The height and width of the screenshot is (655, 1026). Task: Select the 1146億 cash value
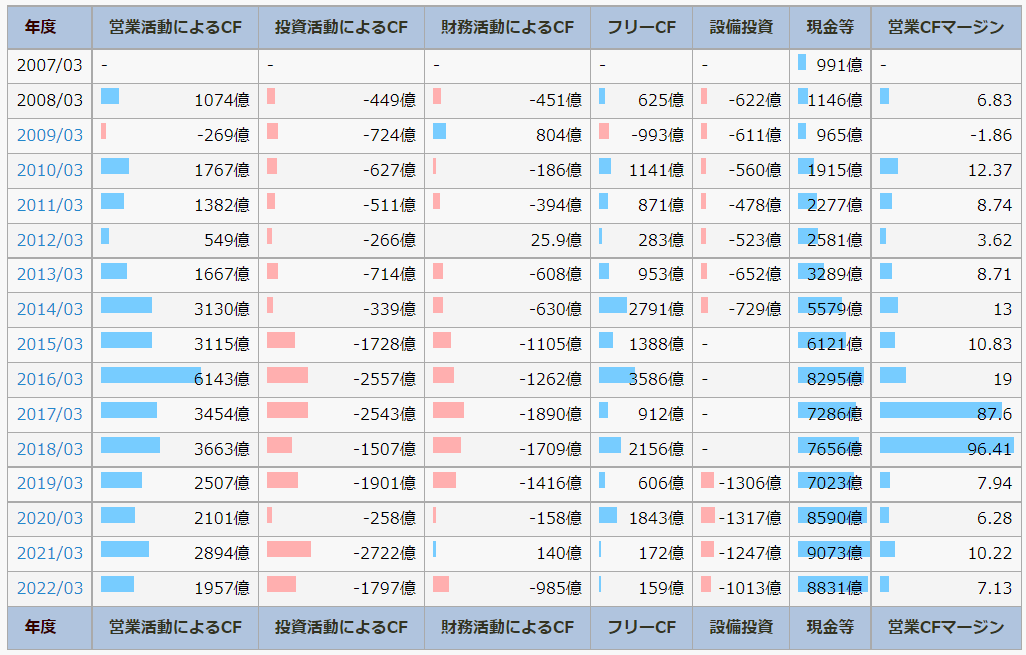pyautogui.click(x=835, y=100)
